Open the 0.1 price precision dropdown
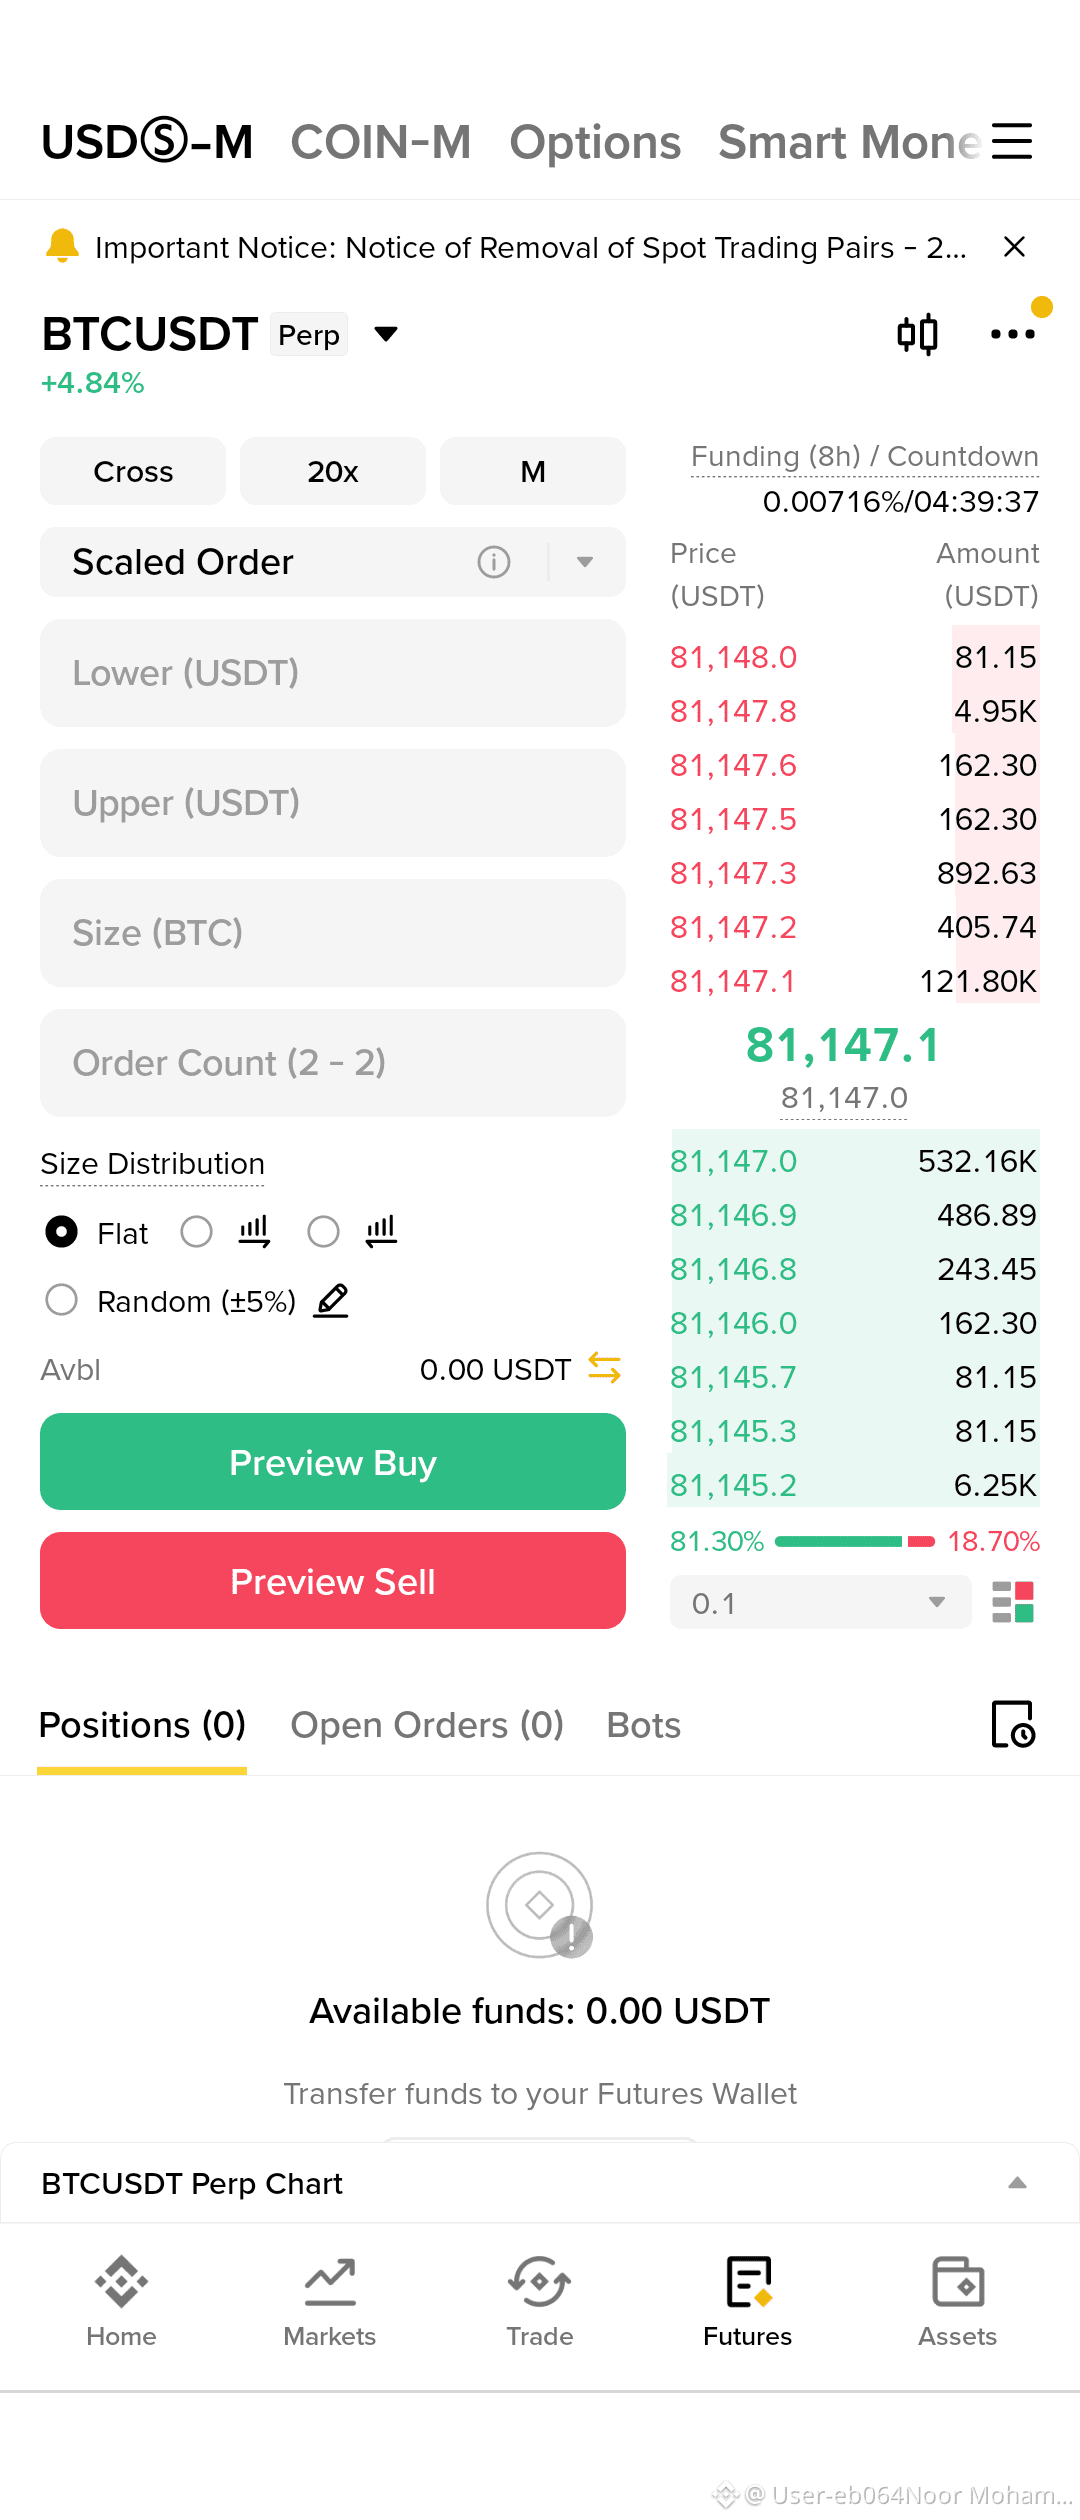 [820, 1602]
